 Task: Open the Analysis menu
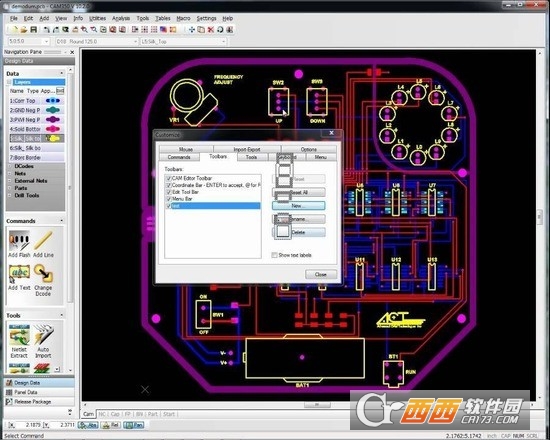coord(121,18)
